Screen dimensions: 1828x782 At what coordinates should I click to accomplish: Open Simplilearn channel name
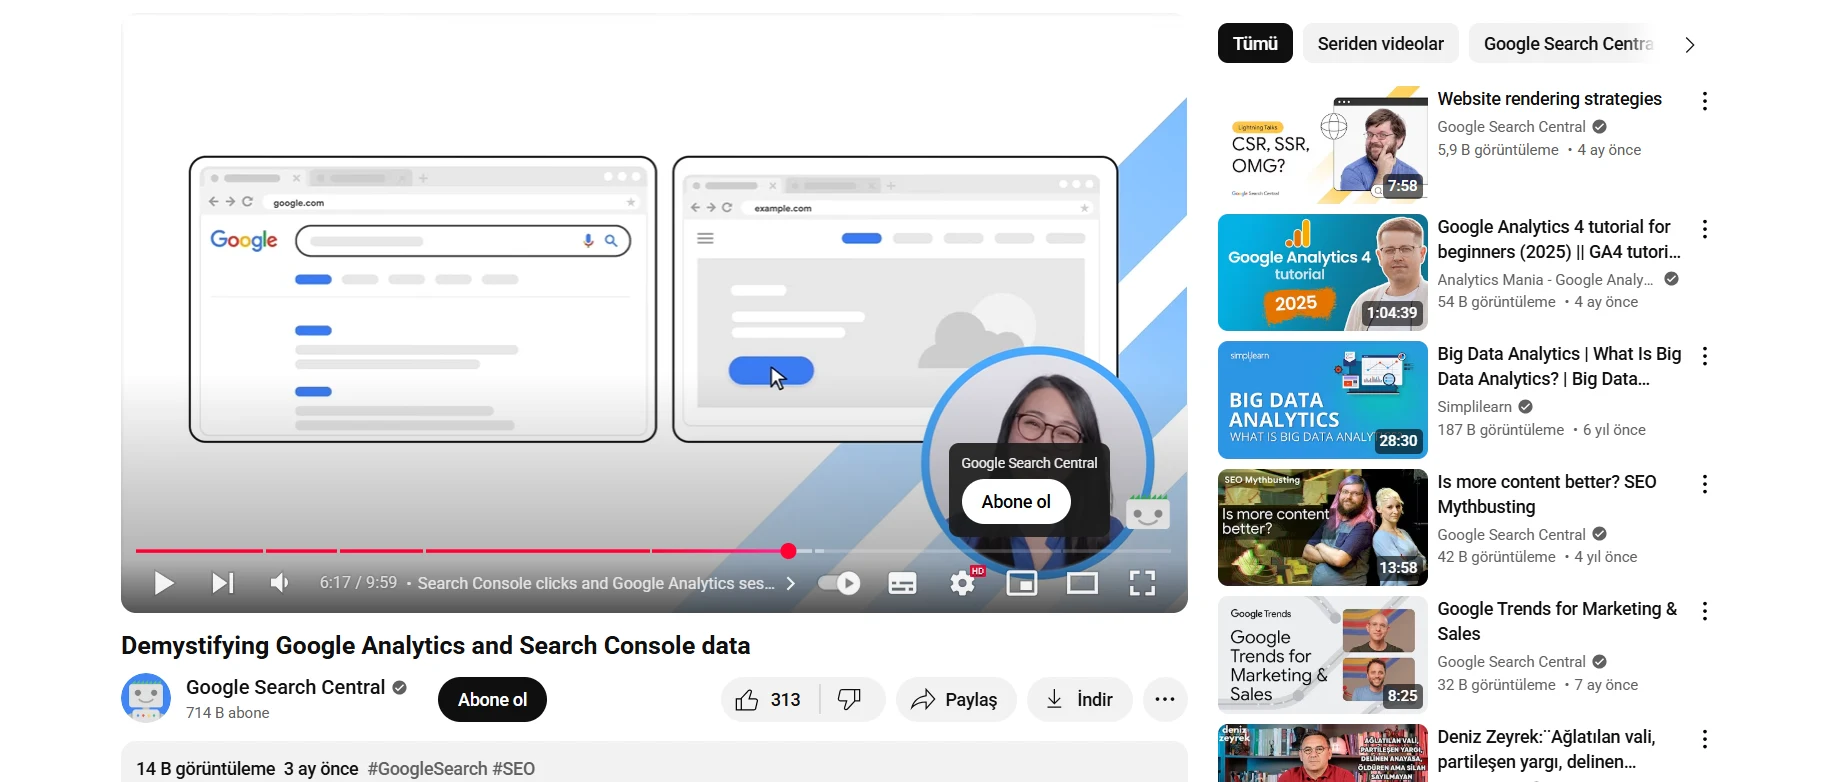point(1474,407)
